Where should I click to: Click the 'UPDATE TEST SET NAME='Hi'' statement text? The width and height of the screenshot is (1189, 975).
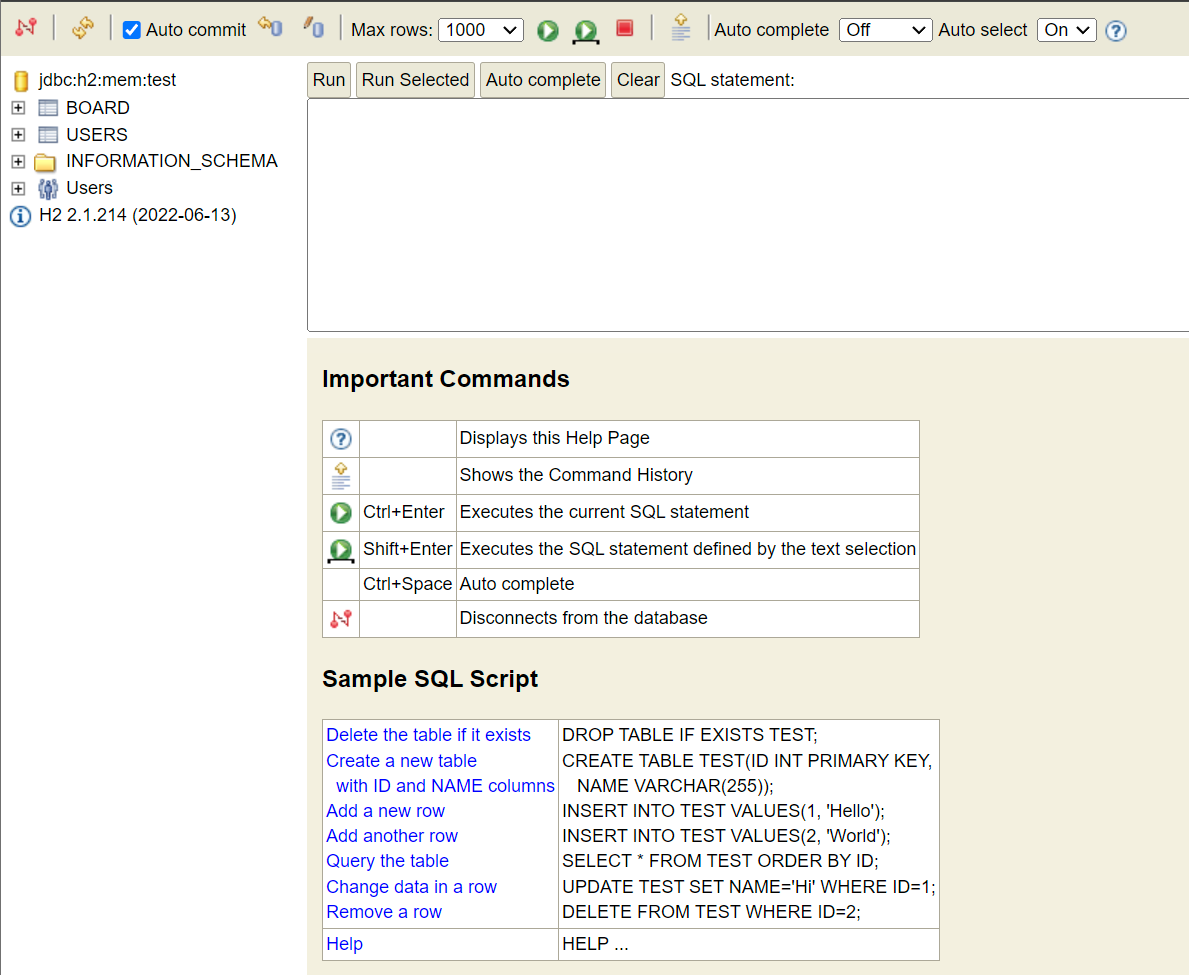(x=748, y=886)
